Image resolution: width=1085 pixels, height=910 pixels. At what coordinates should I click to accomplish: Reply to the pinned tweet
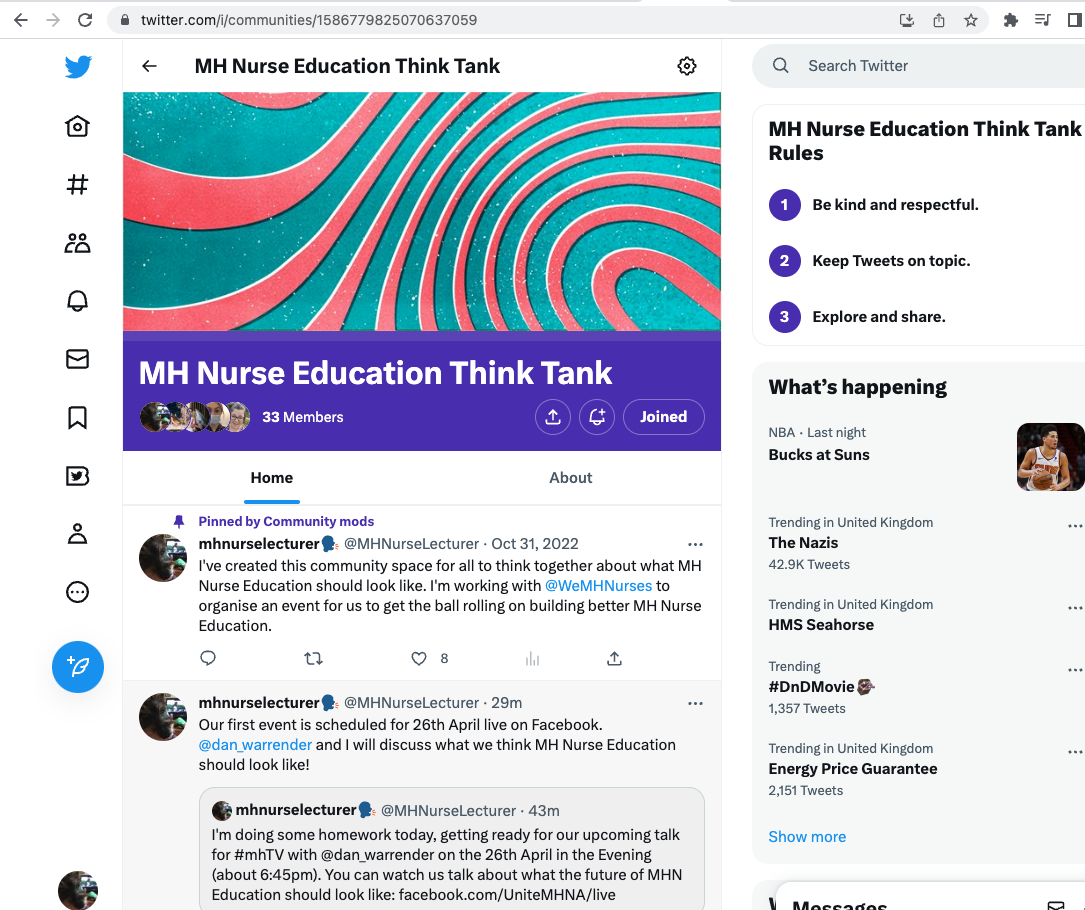point(208,658)
